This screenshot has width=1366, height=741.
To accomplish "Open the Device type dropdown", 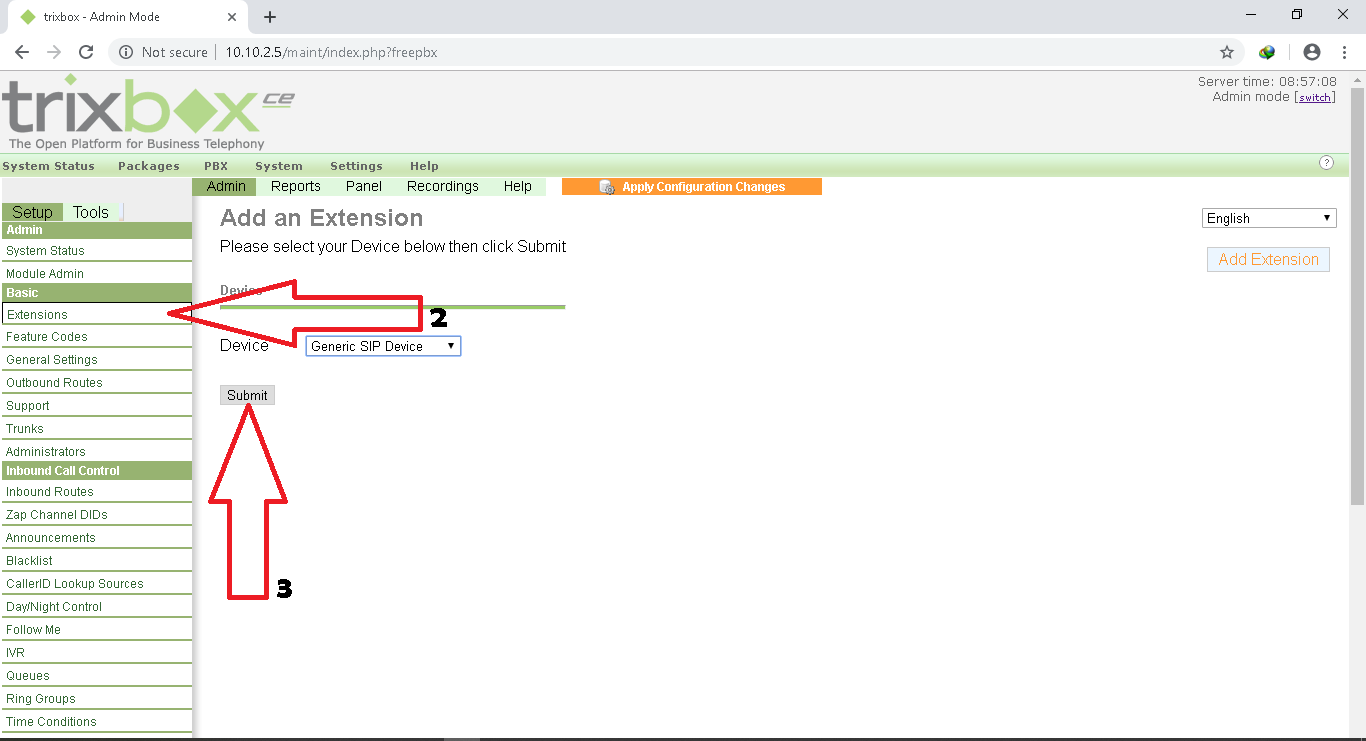I will click(x=383, y=346).
